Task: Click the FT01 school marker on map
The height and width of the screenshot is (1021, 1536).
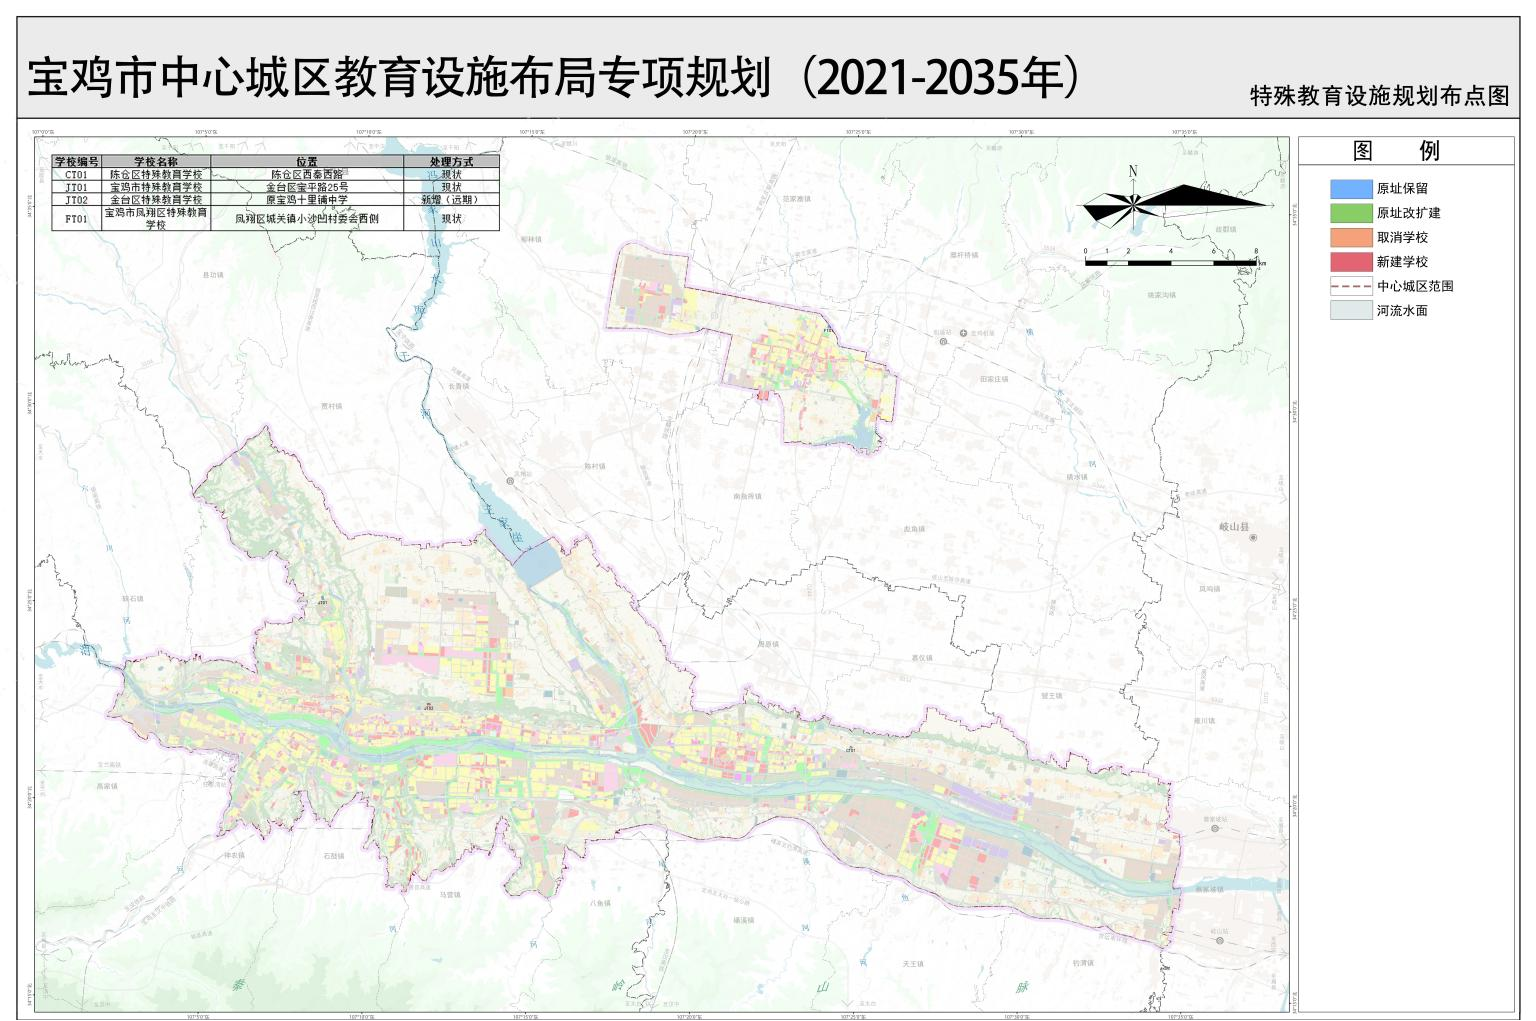Action: (x=827, y=330)
